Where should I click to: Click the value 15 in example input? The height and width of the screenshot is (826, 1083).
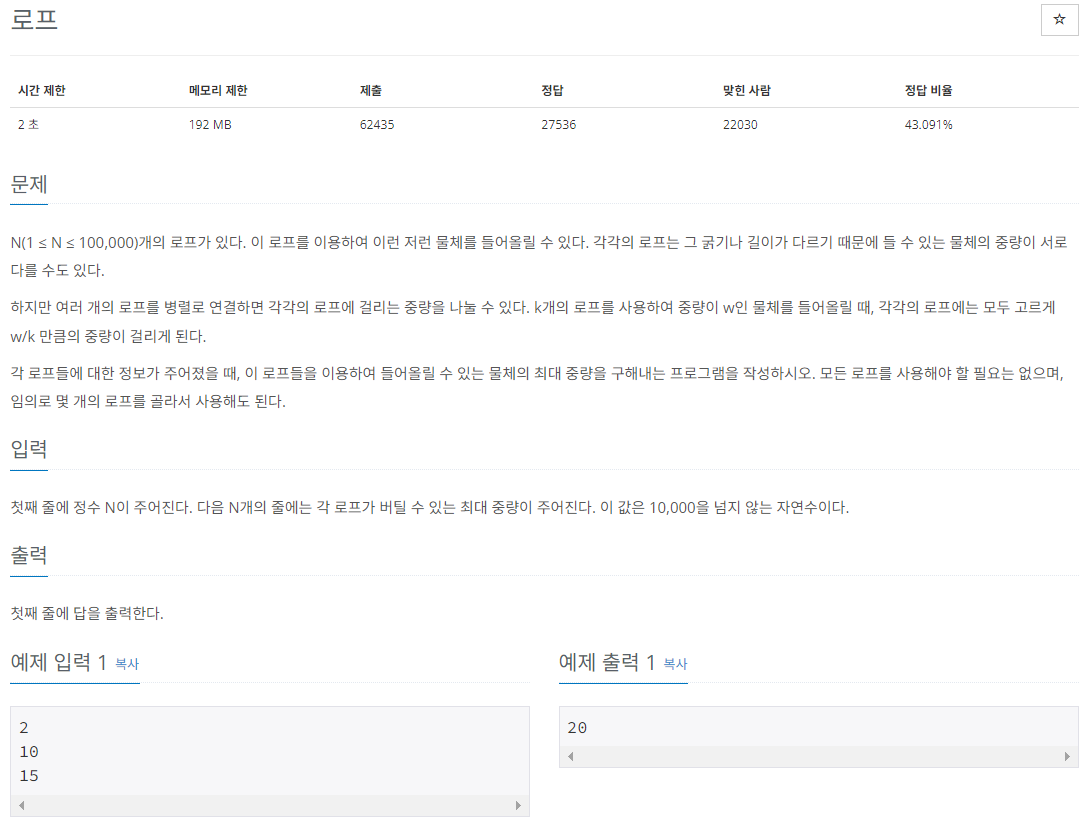coord(29,776)
